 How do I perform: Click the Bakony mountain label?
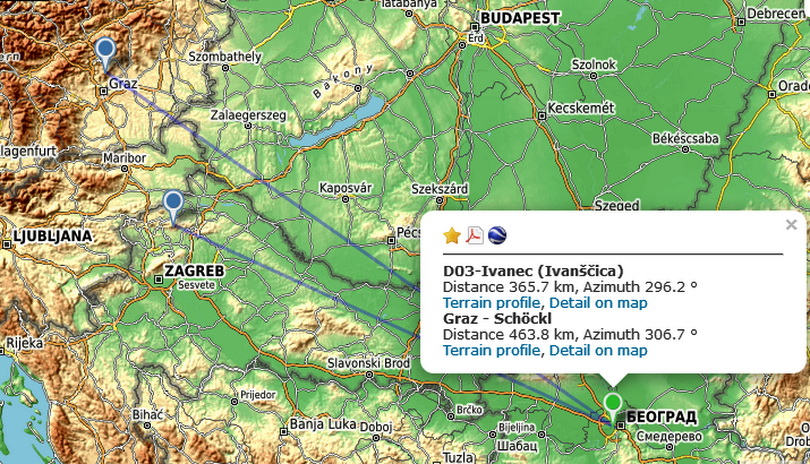[x=343, y=83]
